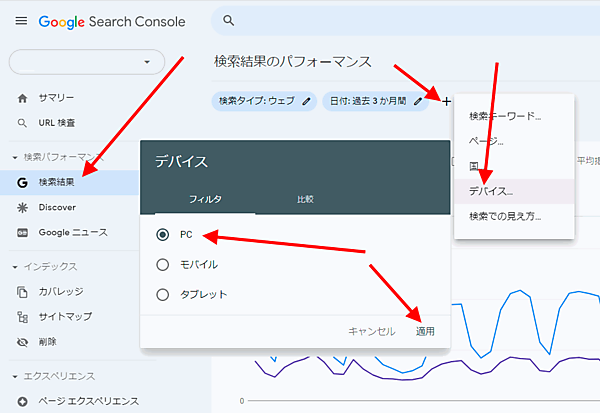This screenshot has height=413, width=600.
Task: Edit the 検索タイプ: ウェブ filter pencil
Action: (x=306, y=101)
